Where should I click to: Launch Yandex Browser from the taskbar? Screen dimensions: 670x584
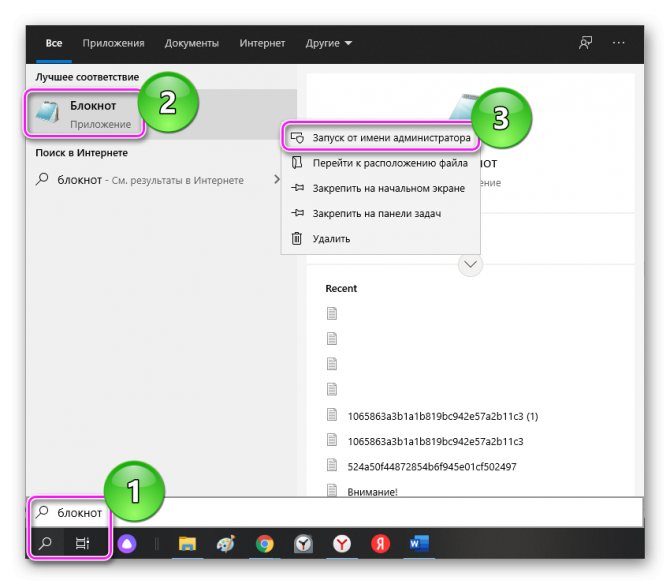pyautogui.click(x=342, y=544)
